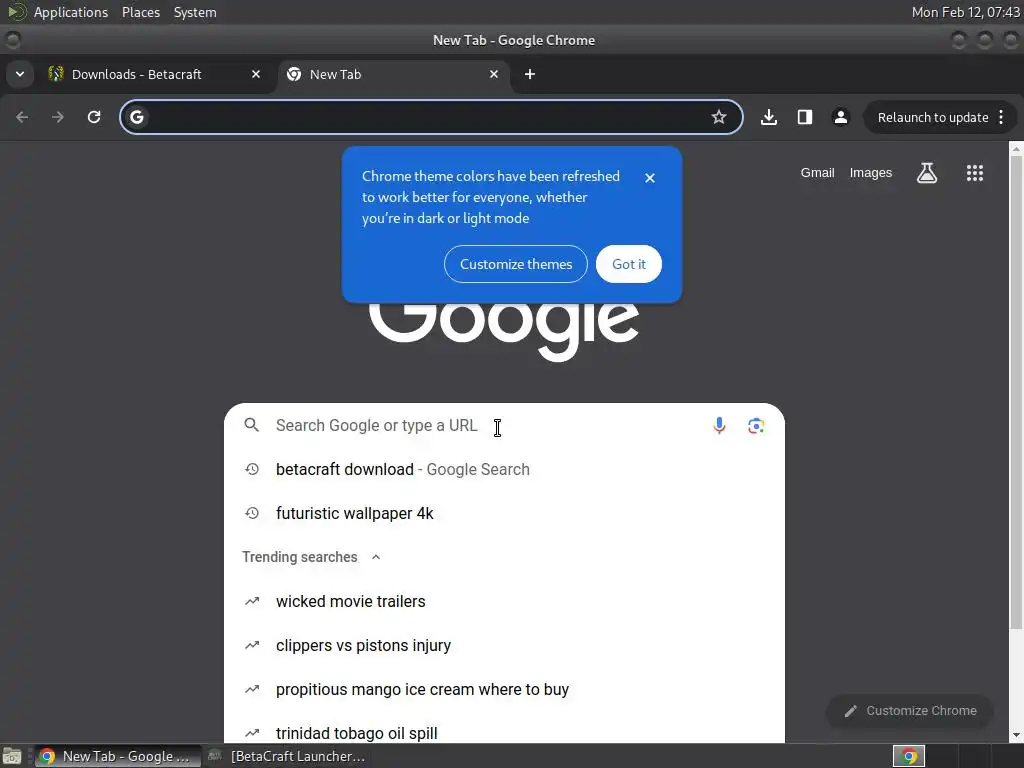Open the Google apps grid

974,172
